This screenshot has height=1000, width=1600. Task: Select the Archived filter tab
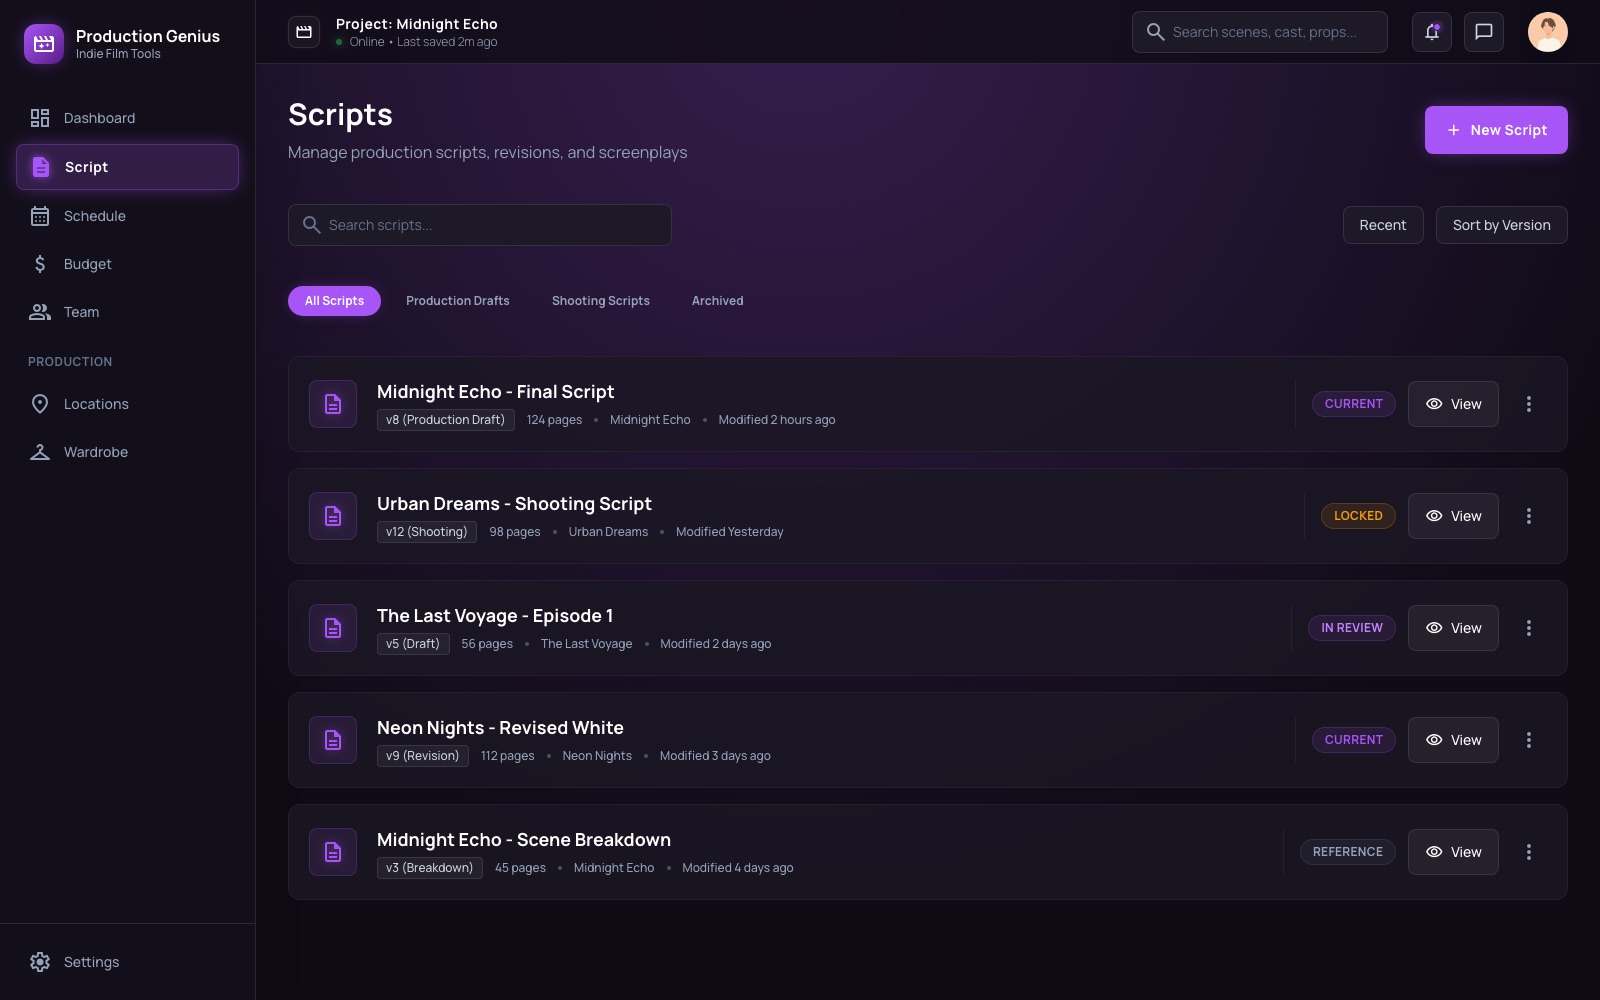click(718, 301)
